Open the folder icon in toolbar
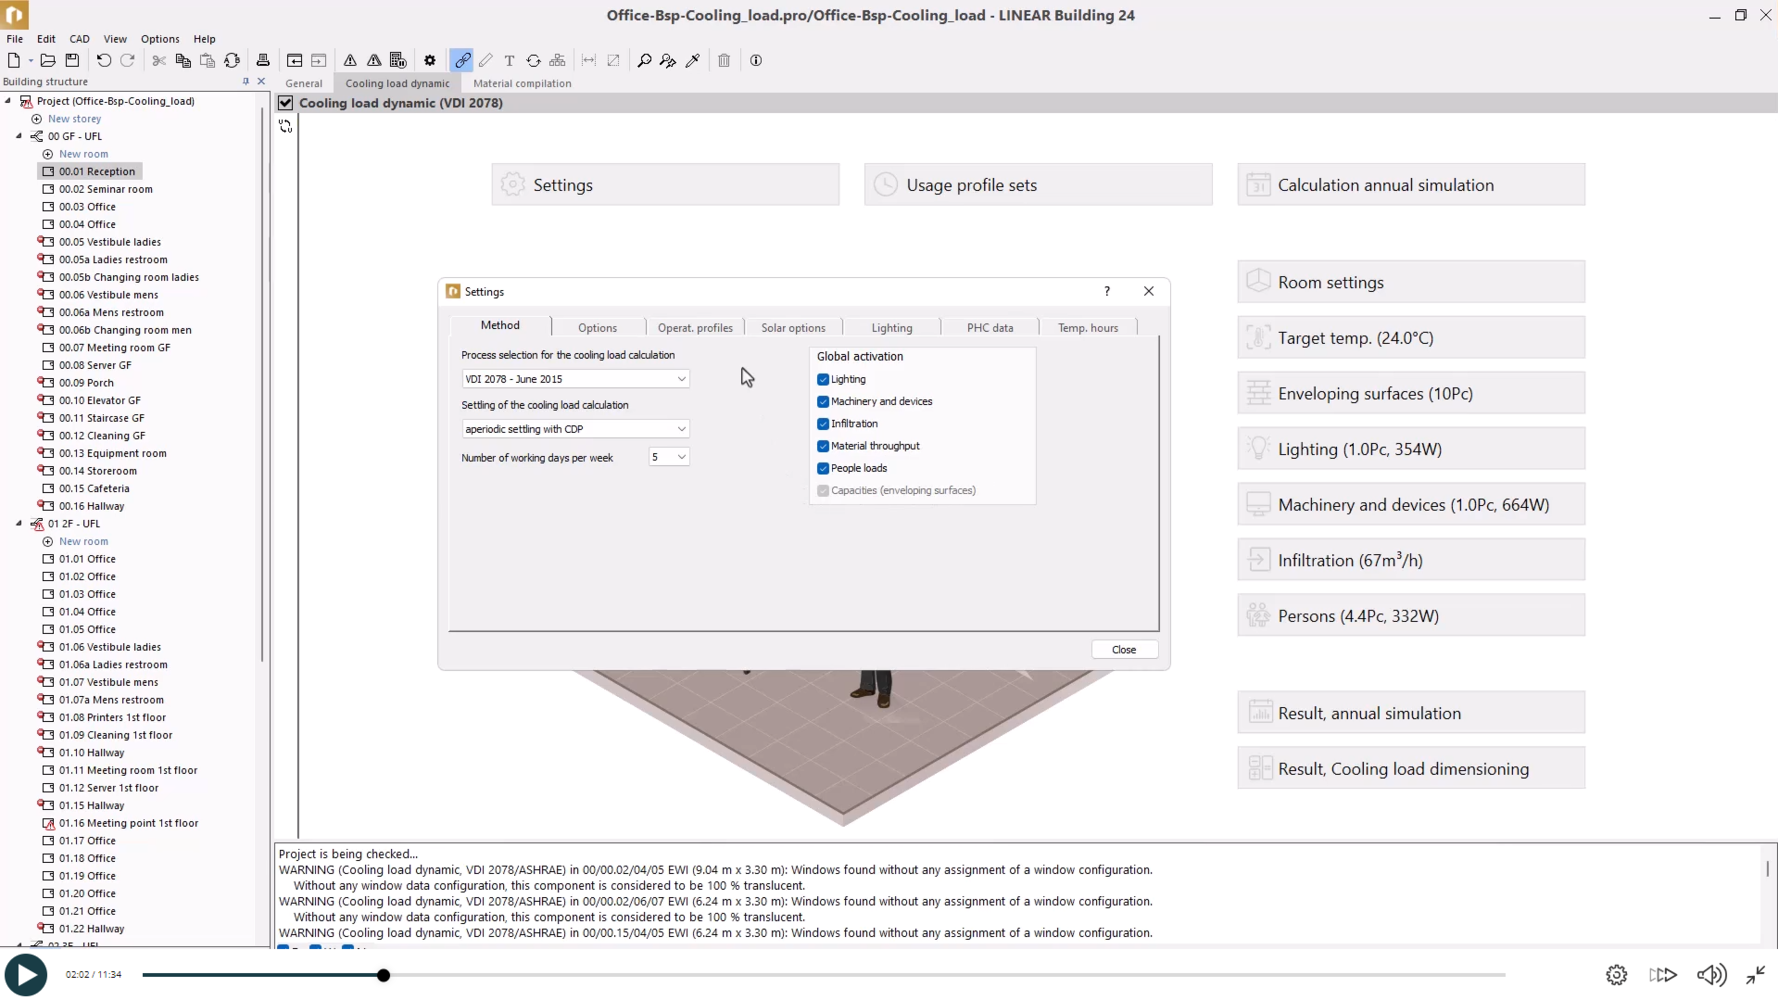Screen dimensions: 1778x1000 [x=47, y=61]
